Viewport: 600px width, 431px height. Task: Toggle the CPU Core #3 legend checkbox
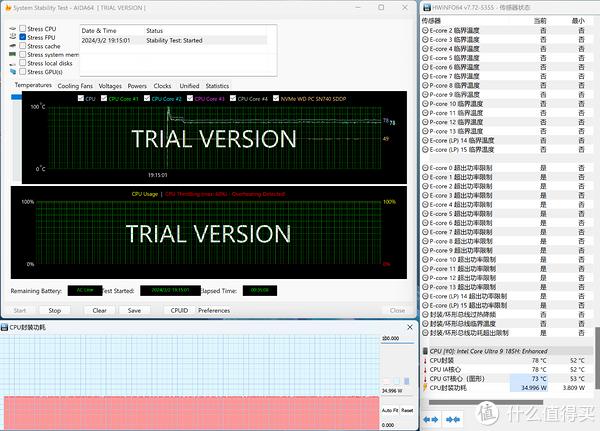point(190,98)
